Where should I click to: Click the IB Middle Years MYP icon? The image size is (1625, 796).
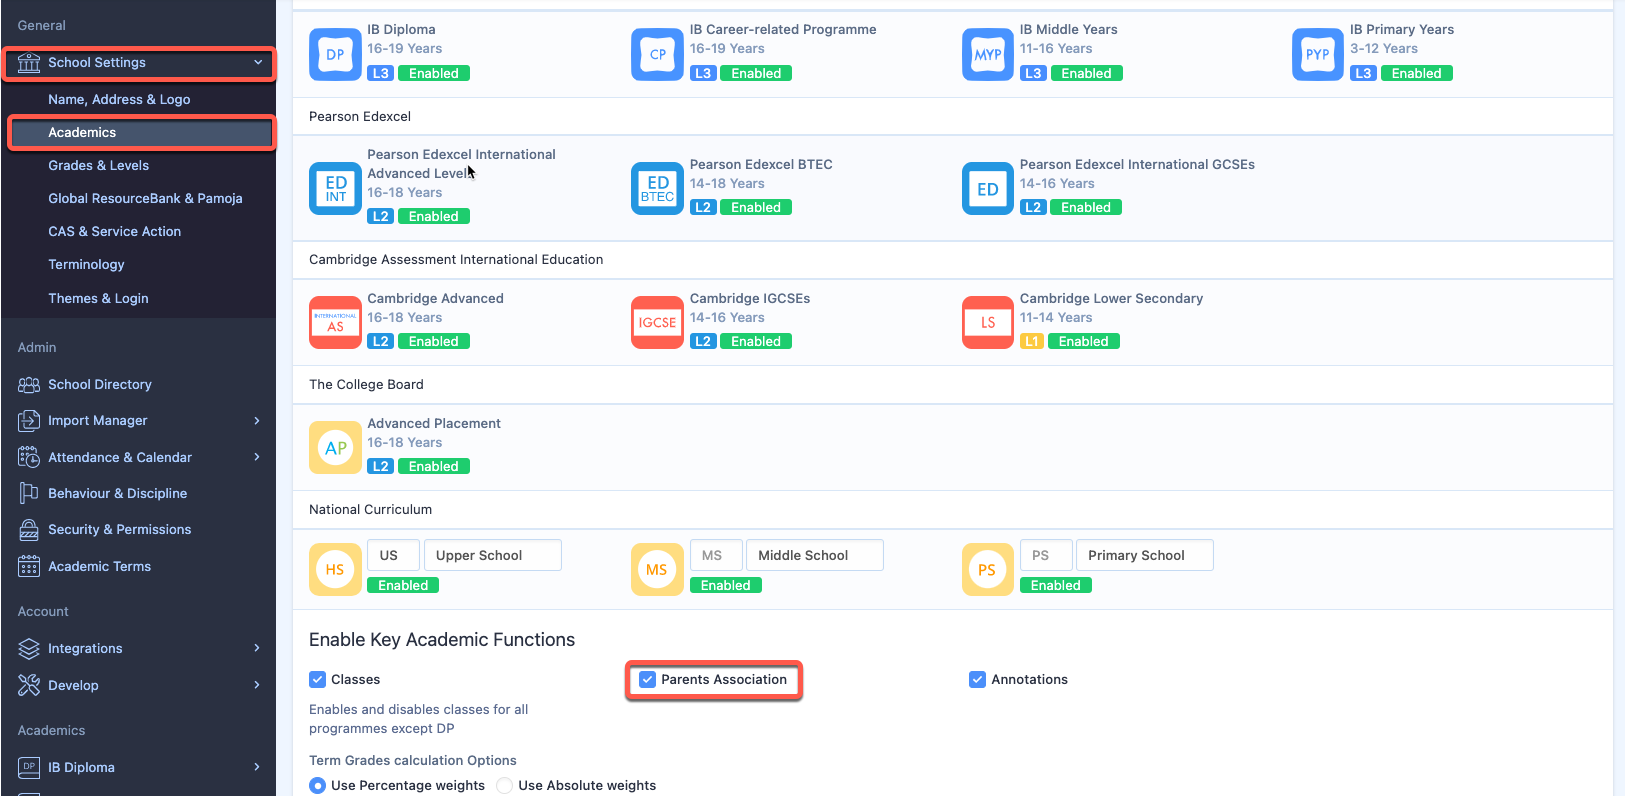[x=988, y=55]
